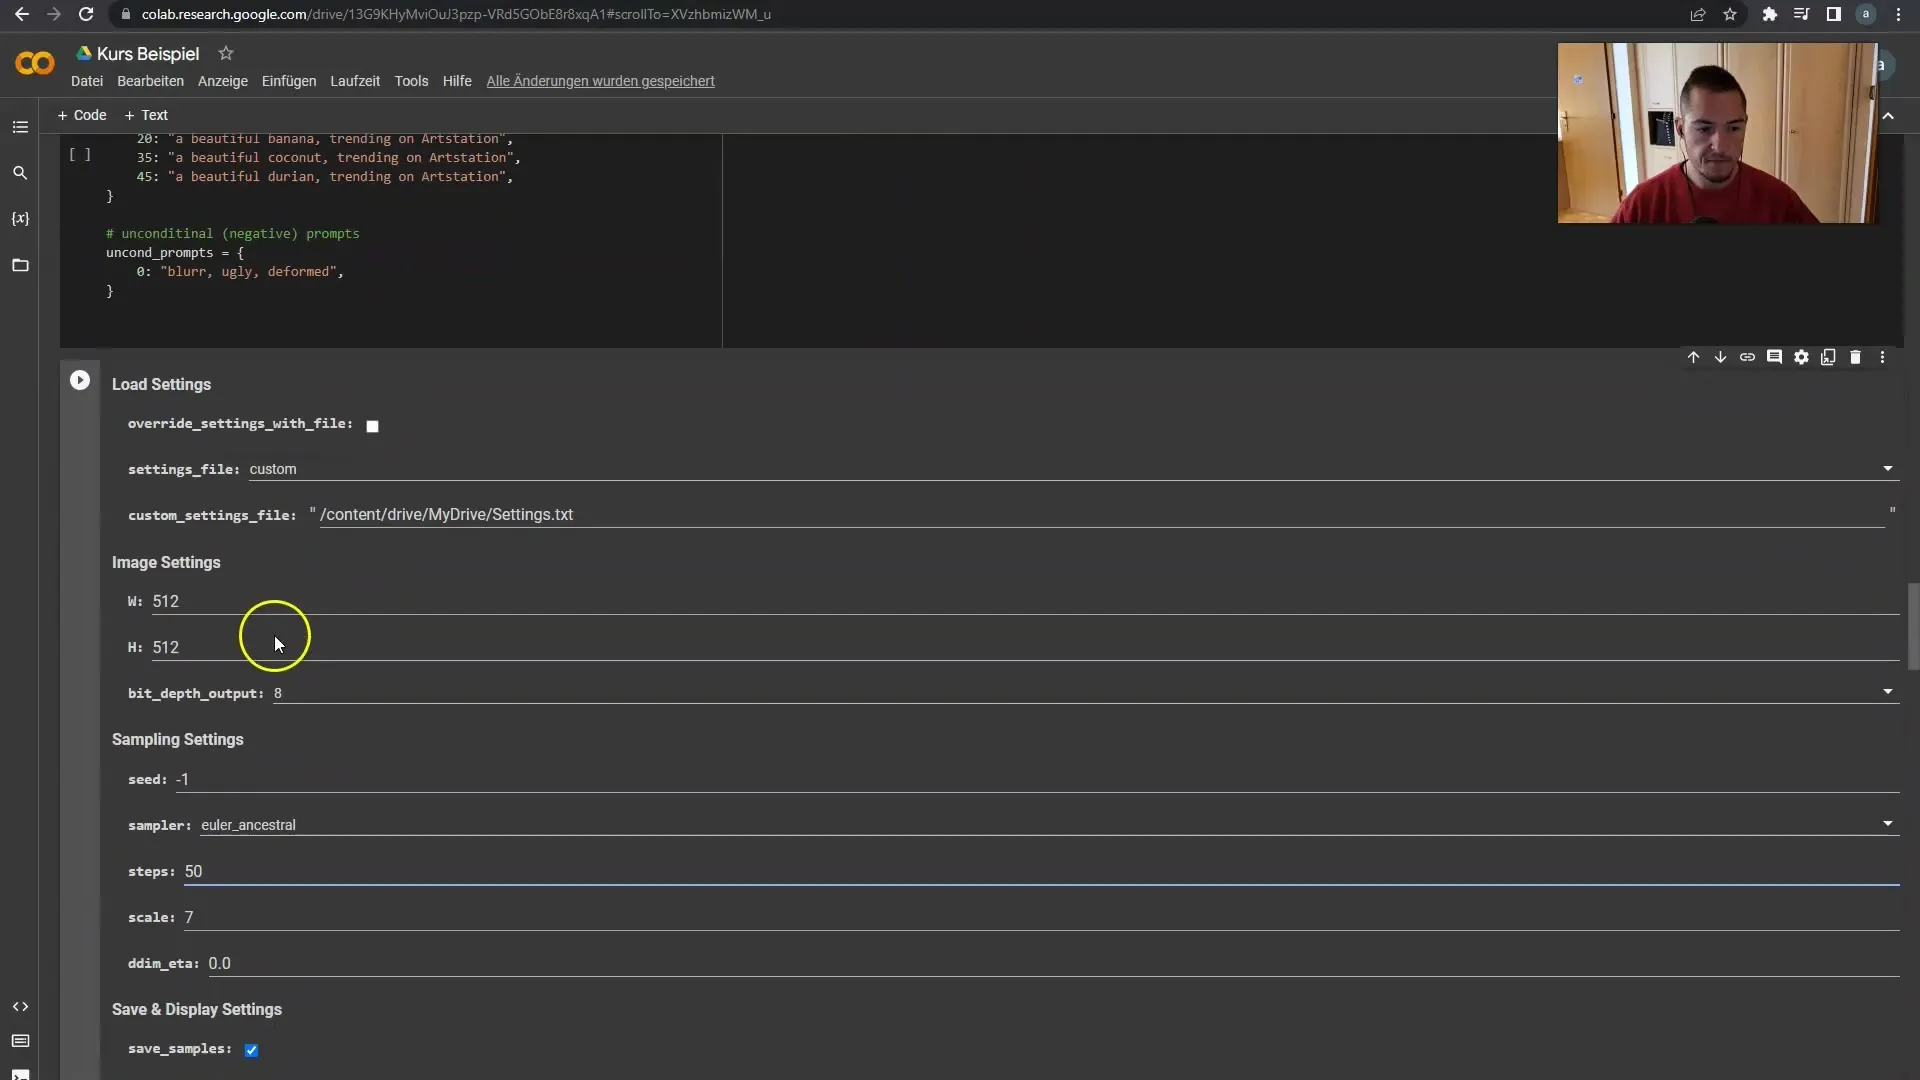Click Sampling Settings heading
The image size is (1920, 1080).
178,739
